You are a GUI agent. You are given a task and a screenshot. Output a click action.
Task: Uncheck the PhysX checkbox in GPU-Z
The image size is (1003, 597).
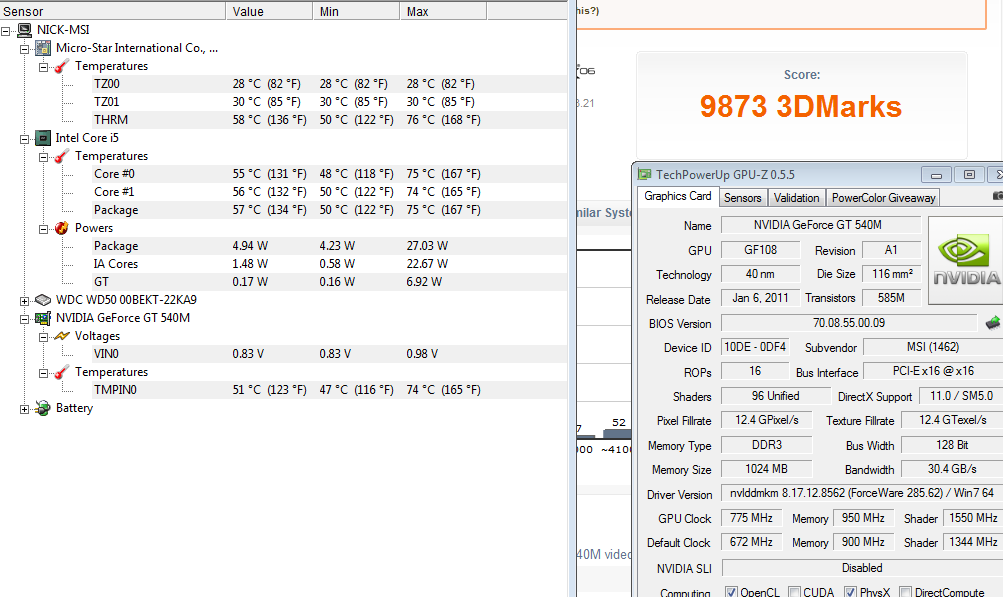click(x=850, y=592)
